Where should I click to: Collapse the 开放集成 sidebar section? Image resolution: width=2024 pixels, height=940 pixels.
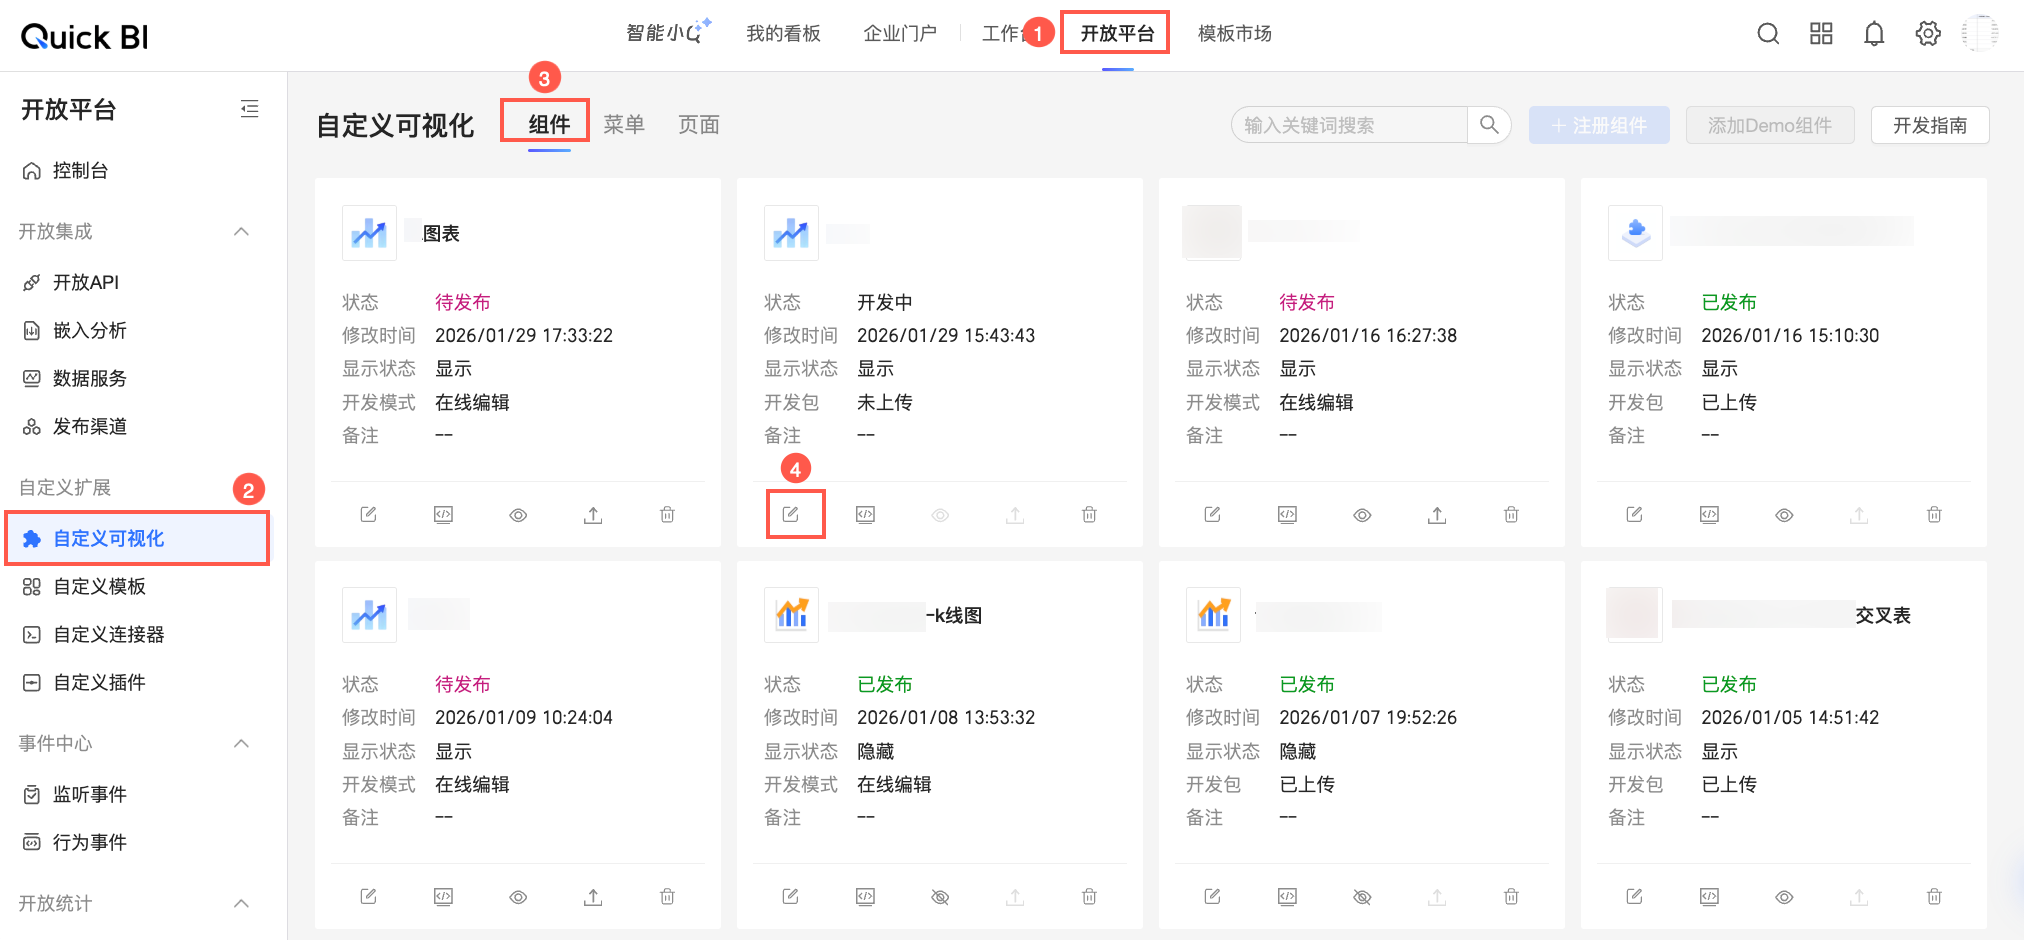[241, 231]
